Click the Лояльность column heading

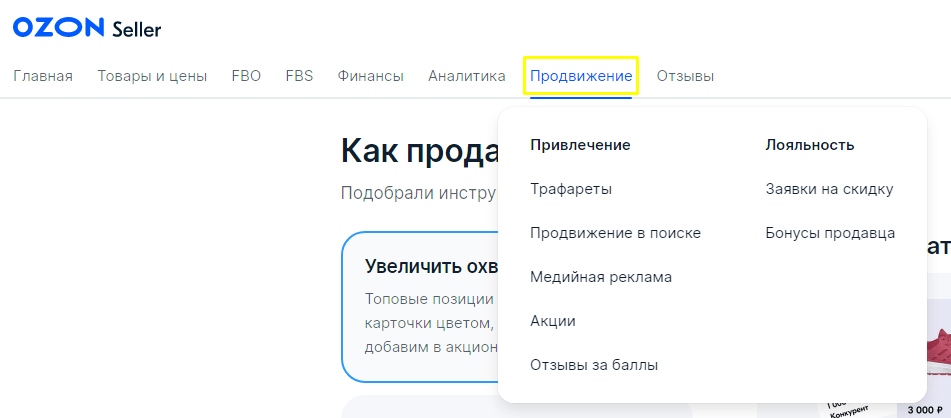click(810, 145)
